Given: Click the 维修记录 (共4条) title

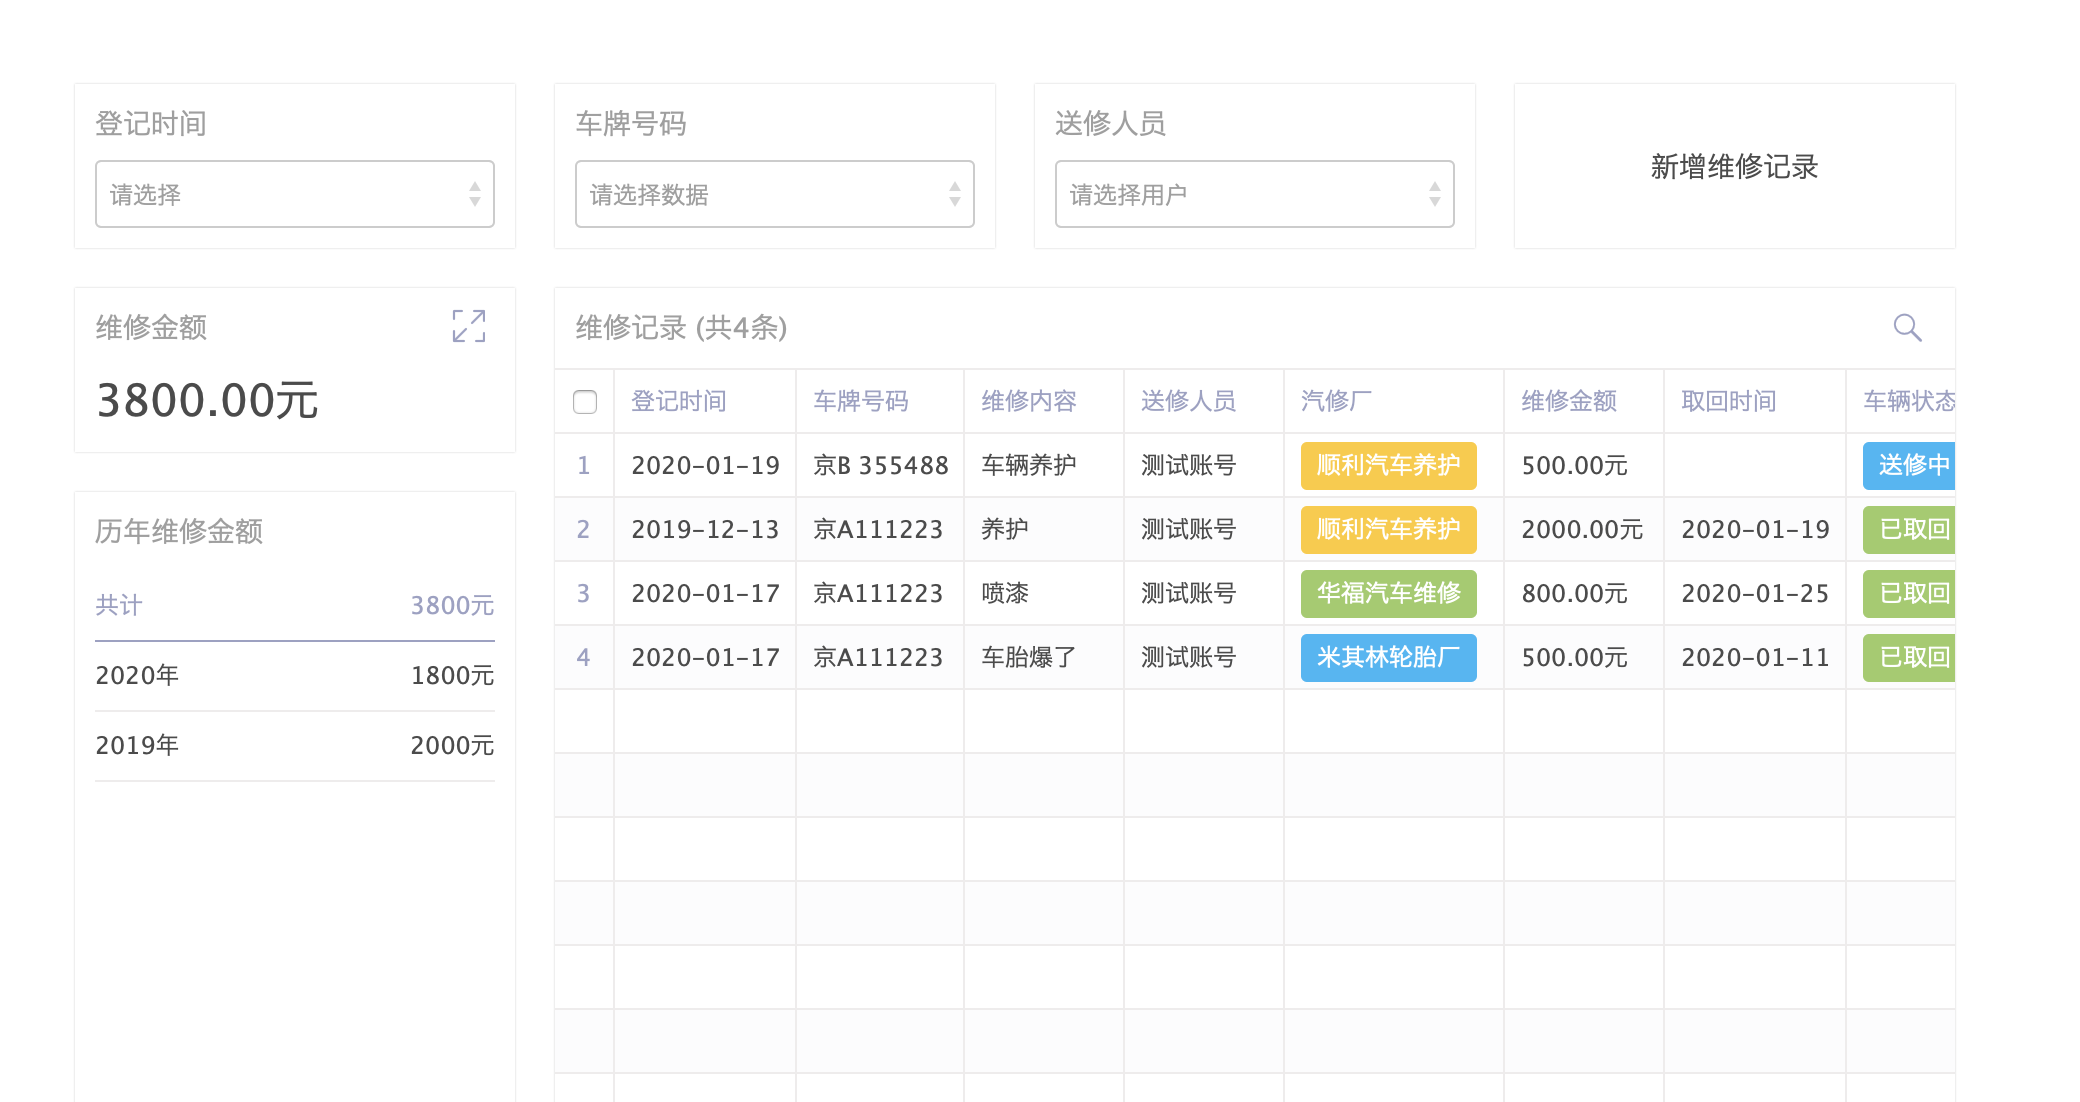Looking at the screenshot, I should point(681,327).
